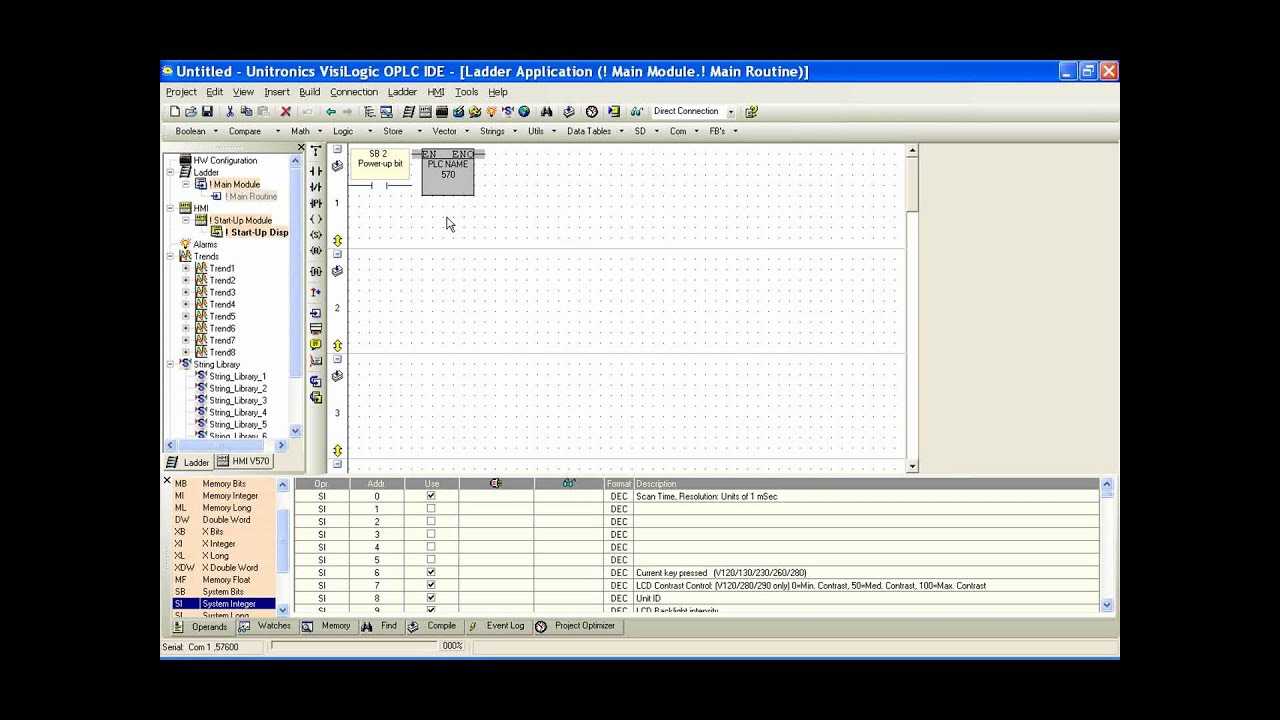Click the download icon in the main toolbar

coord(568,111)
